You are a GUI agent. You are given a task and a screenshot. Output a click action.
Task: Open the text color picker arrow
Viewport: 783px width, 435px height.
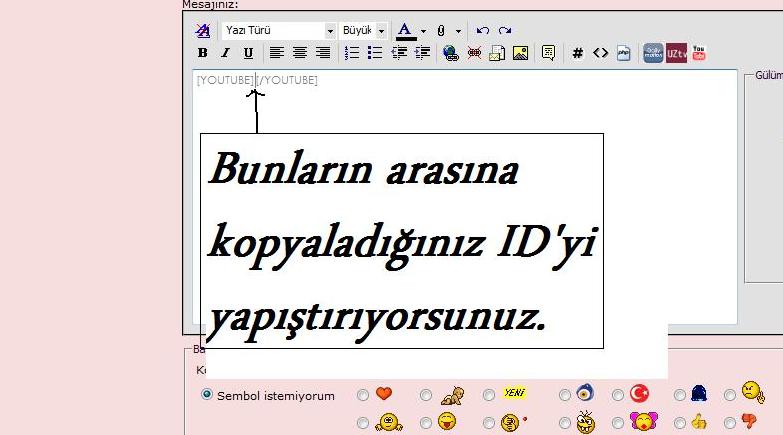pos(423,31)
